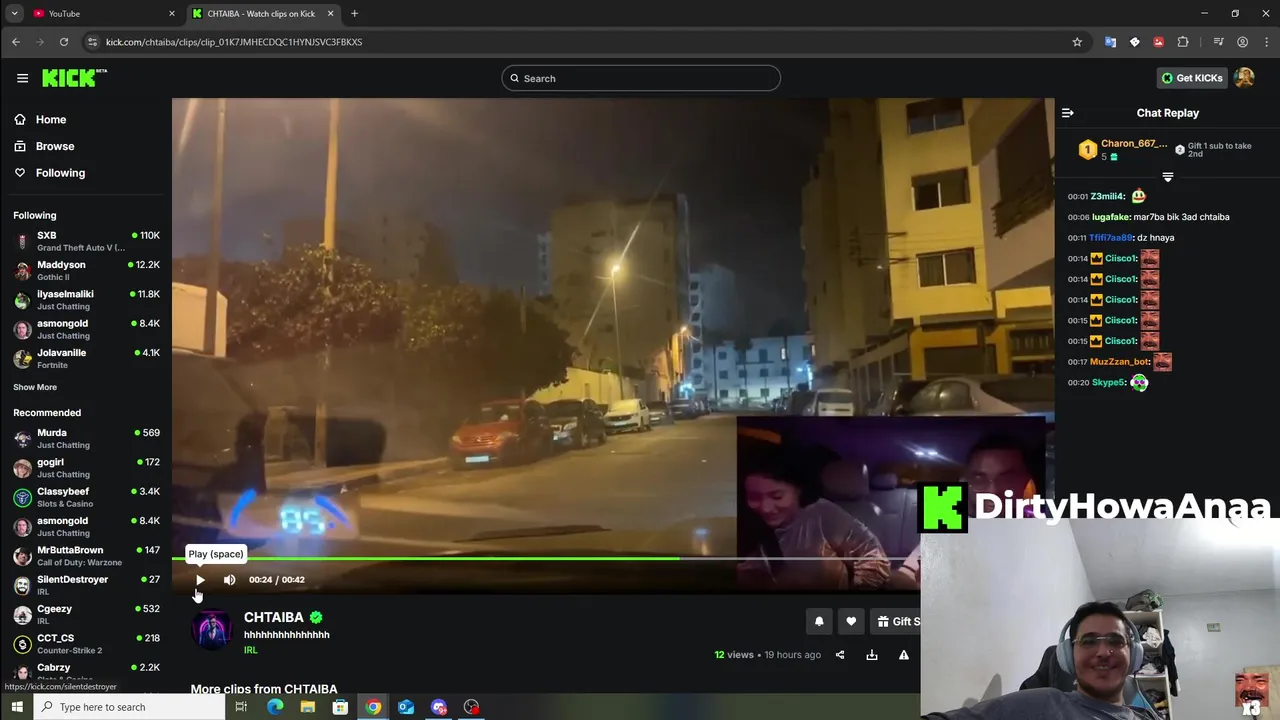Open the tab search dropdown at top left

[x=14, y=14]
